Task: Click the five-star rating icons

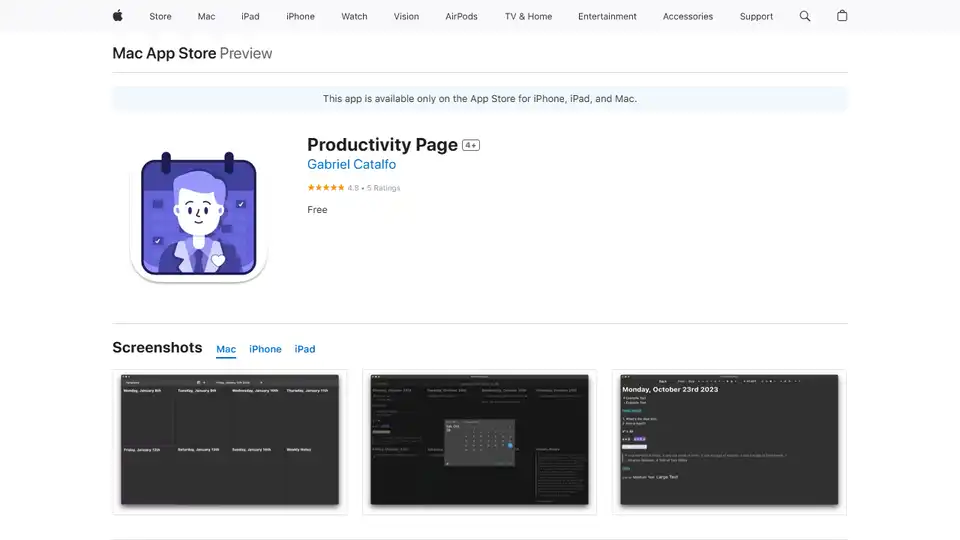Action: (x=326, y=188)
